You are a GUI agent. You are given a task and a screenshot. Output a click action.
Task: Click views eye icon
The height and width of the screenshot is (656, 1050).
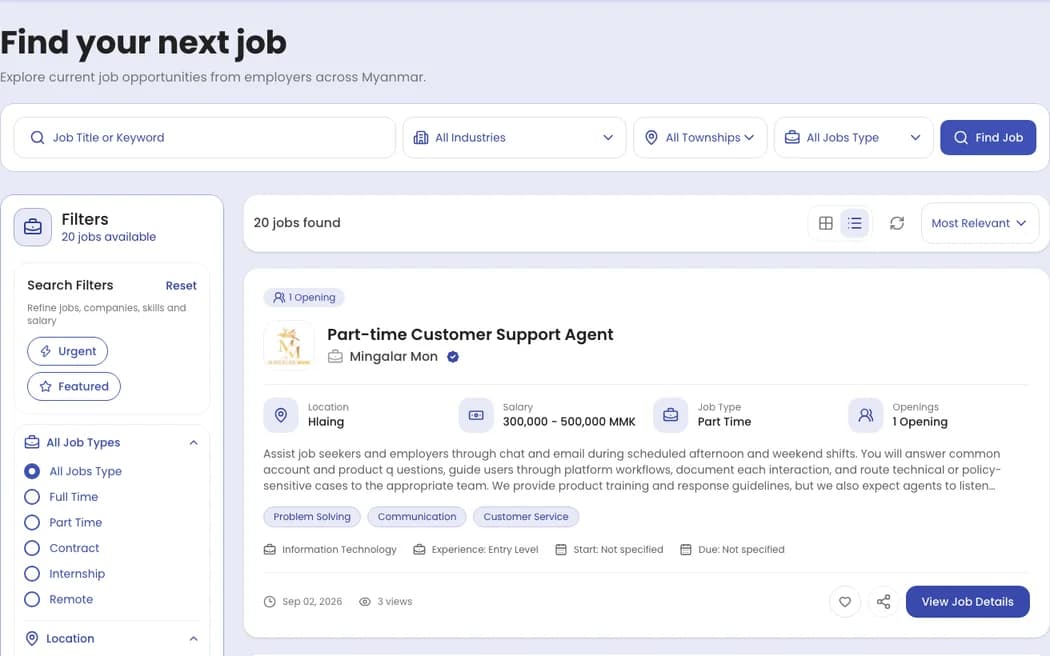365,602
